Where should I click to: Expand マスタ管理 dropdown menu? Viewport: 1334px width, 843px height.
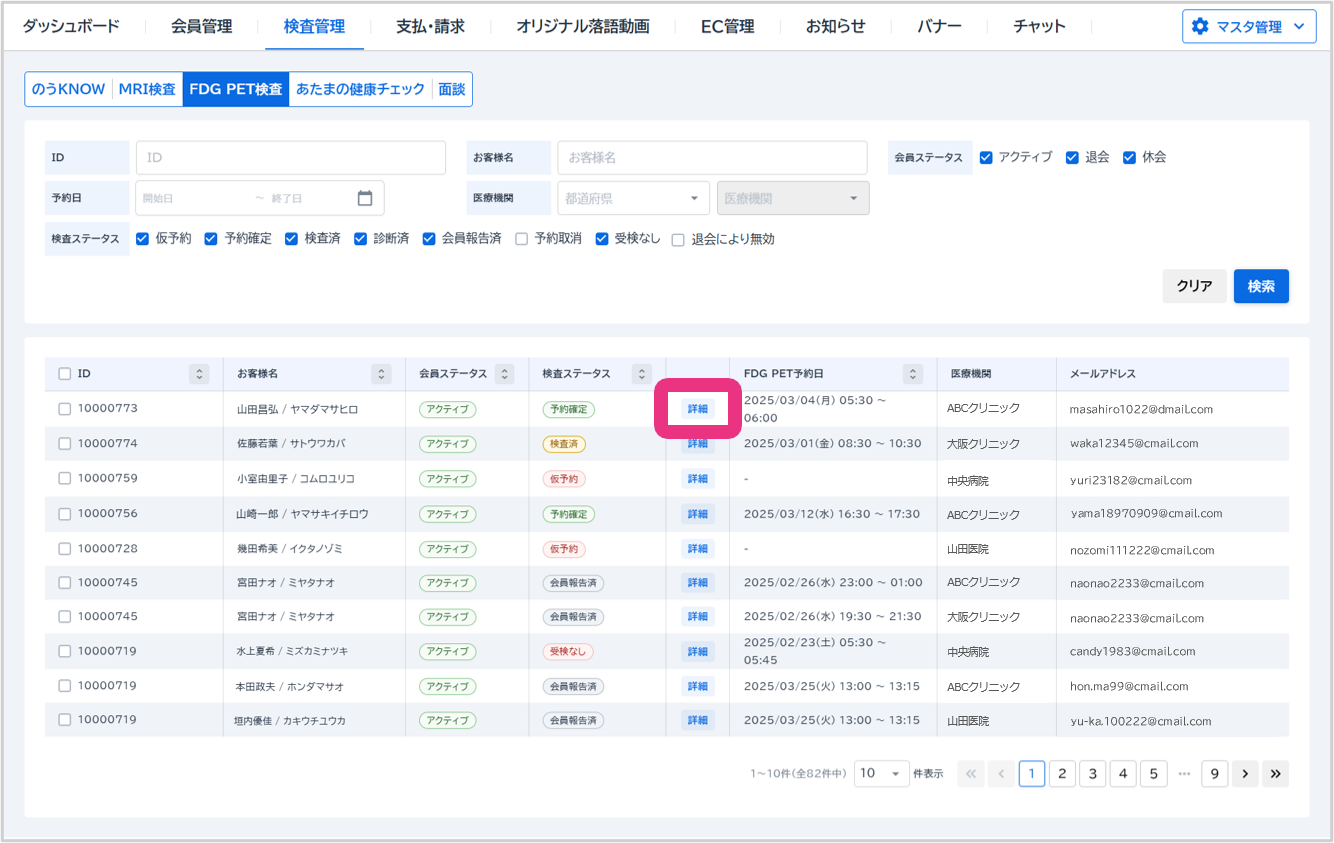click(1298, 27)
